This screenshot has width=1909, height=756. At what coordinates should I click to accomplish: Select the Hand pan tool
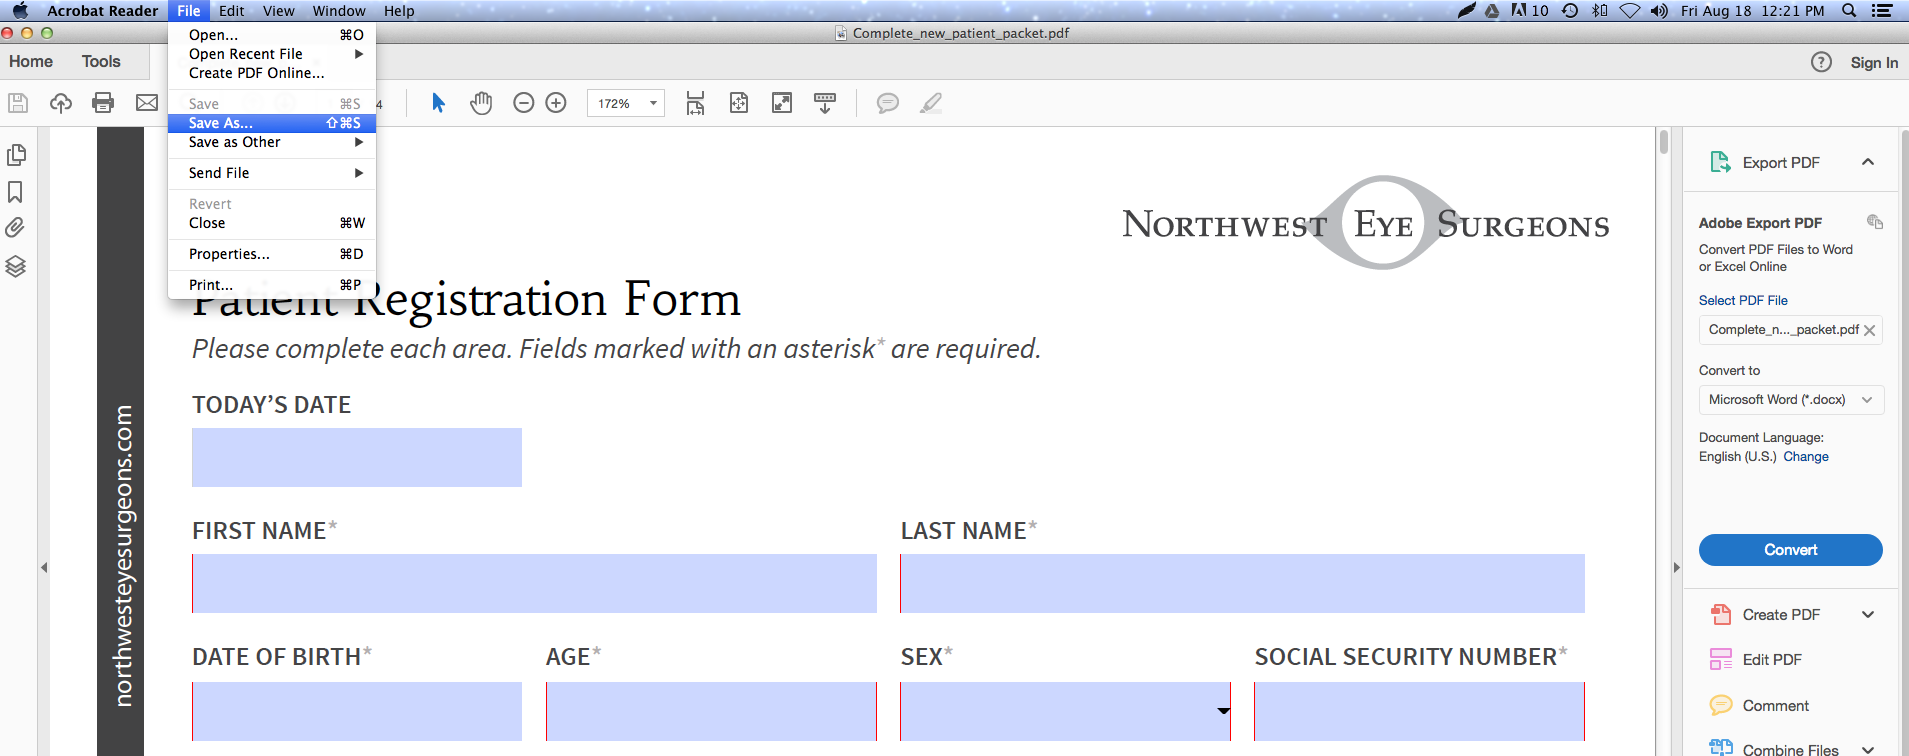click(x=481, y=103)
